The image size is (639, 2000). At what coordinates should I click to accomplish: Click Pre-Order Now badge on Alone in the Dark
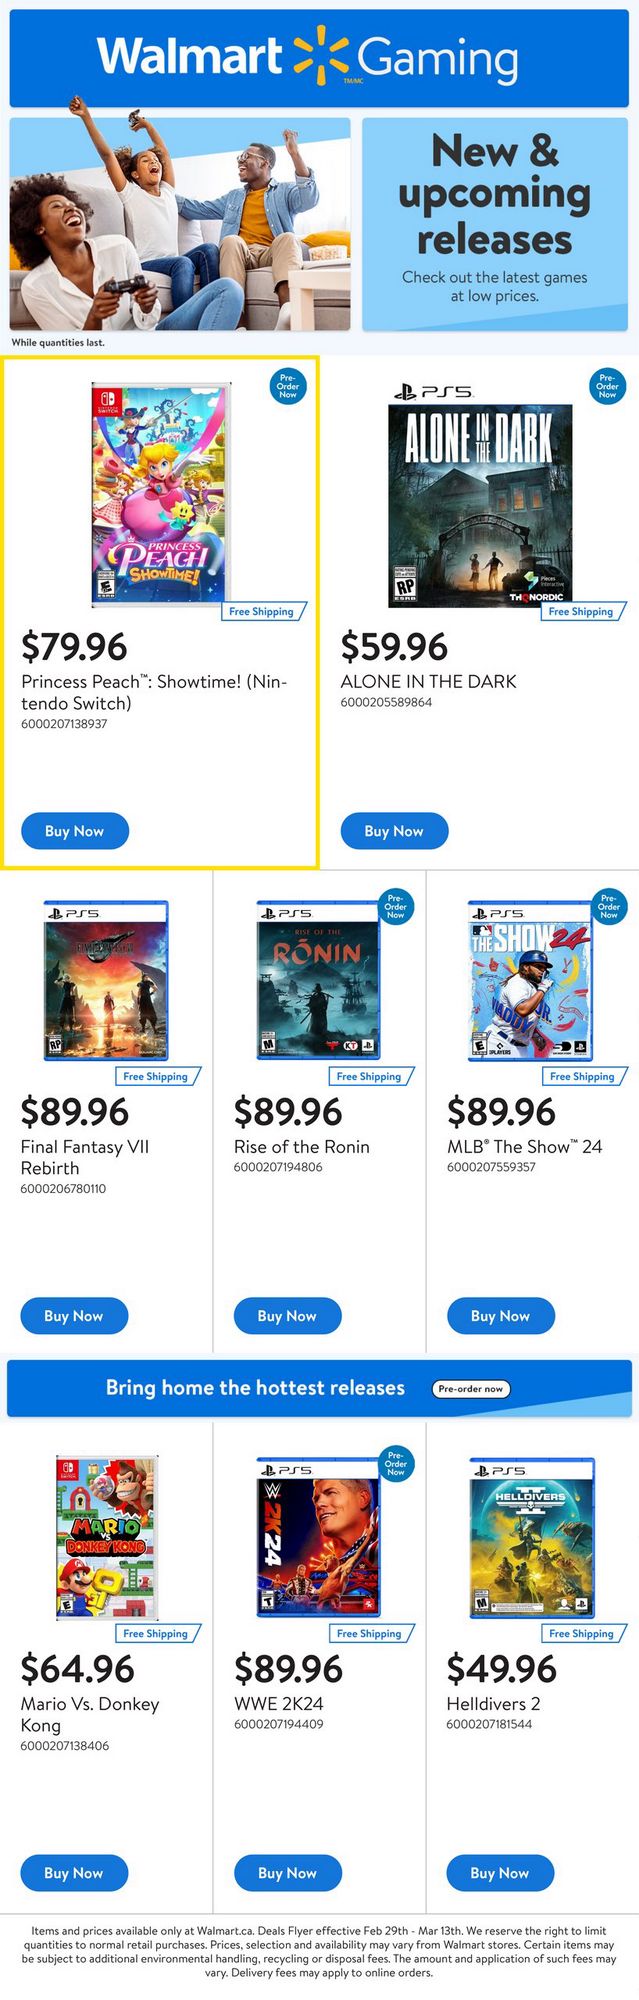click(x=607, y=387)
